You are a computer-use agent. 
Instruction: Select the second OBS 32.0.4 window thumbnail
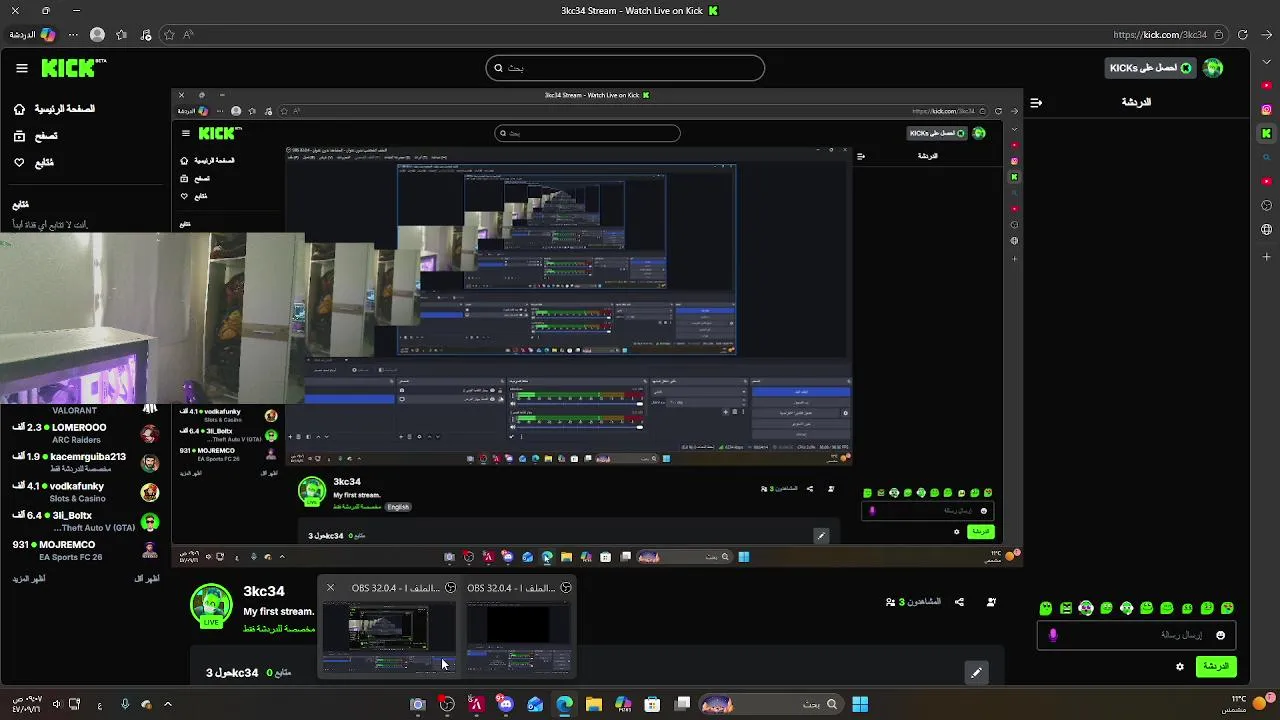(518, 637)
